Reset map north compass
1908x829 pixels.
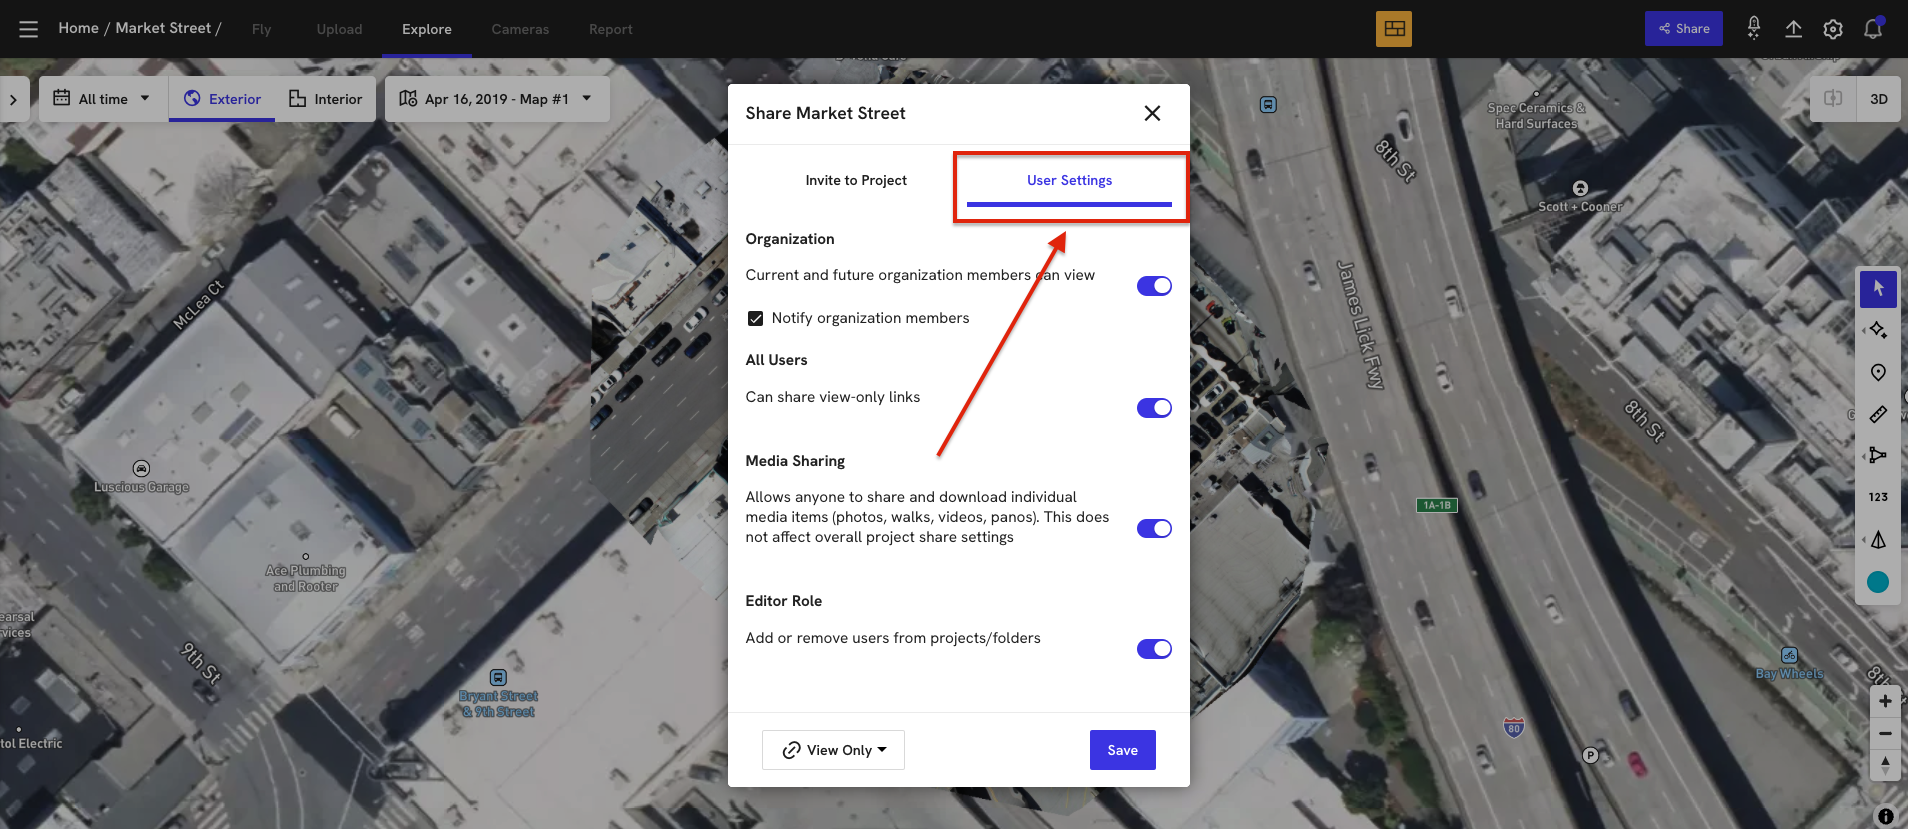(x=1885, y=765)
